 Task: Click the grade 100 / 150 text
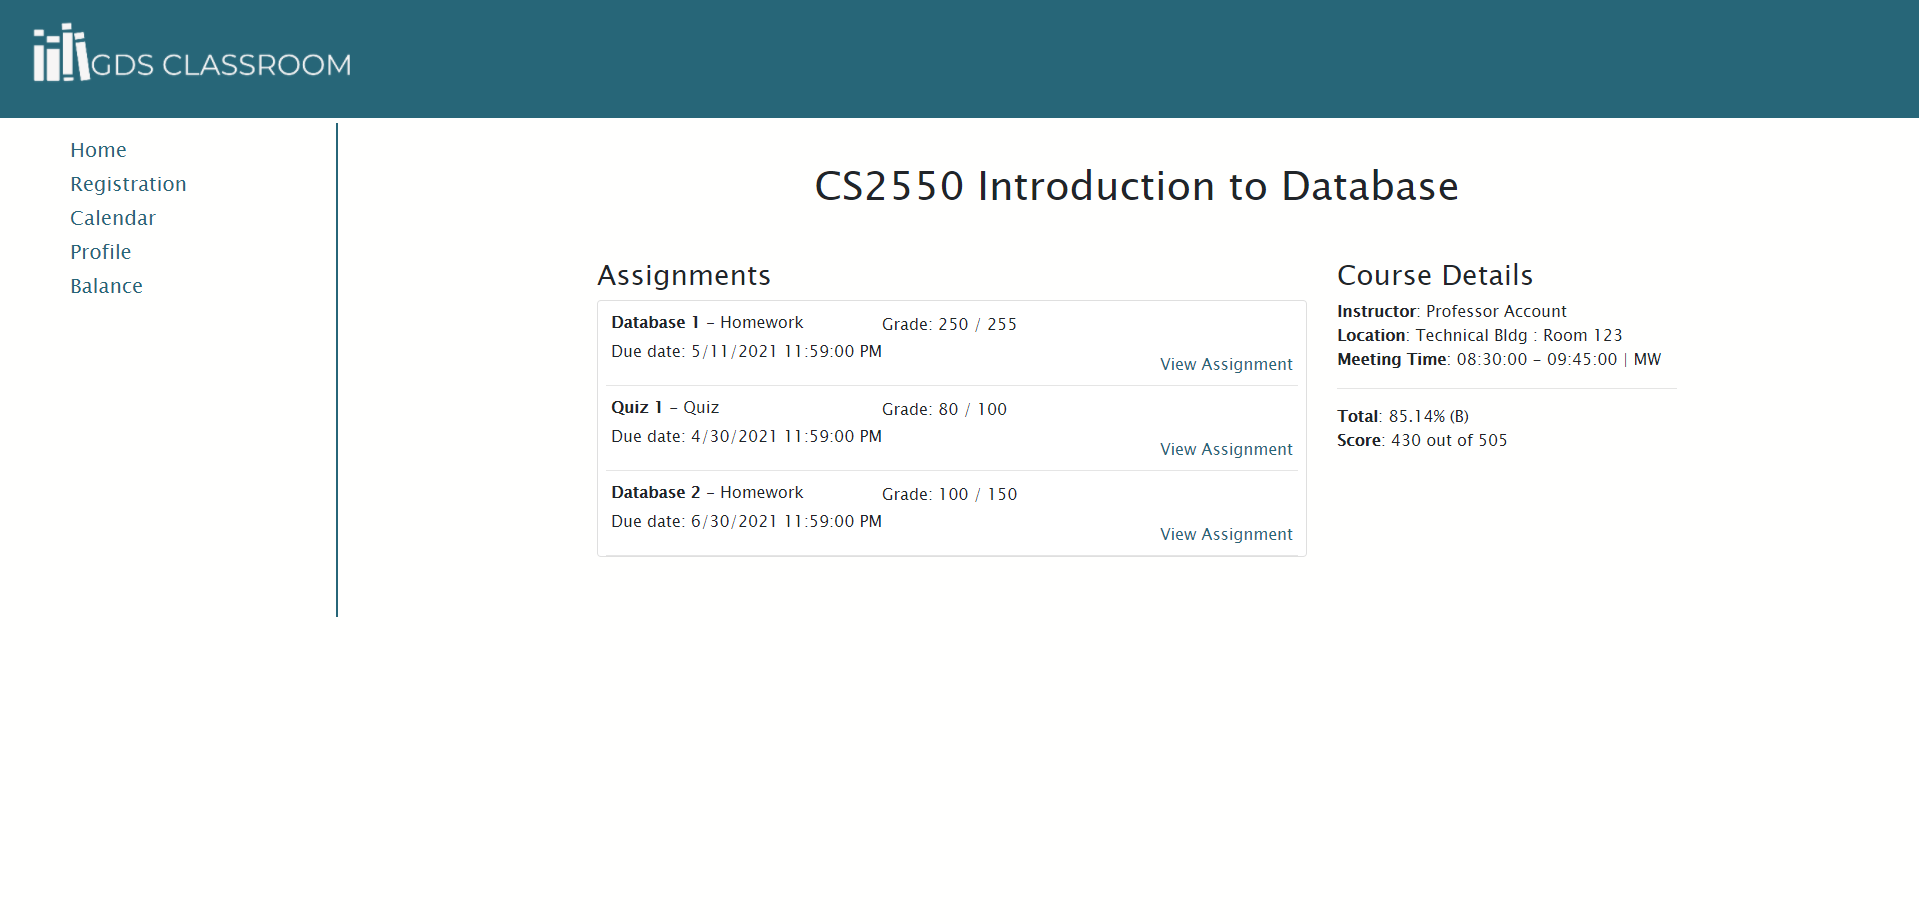[949, 494]
